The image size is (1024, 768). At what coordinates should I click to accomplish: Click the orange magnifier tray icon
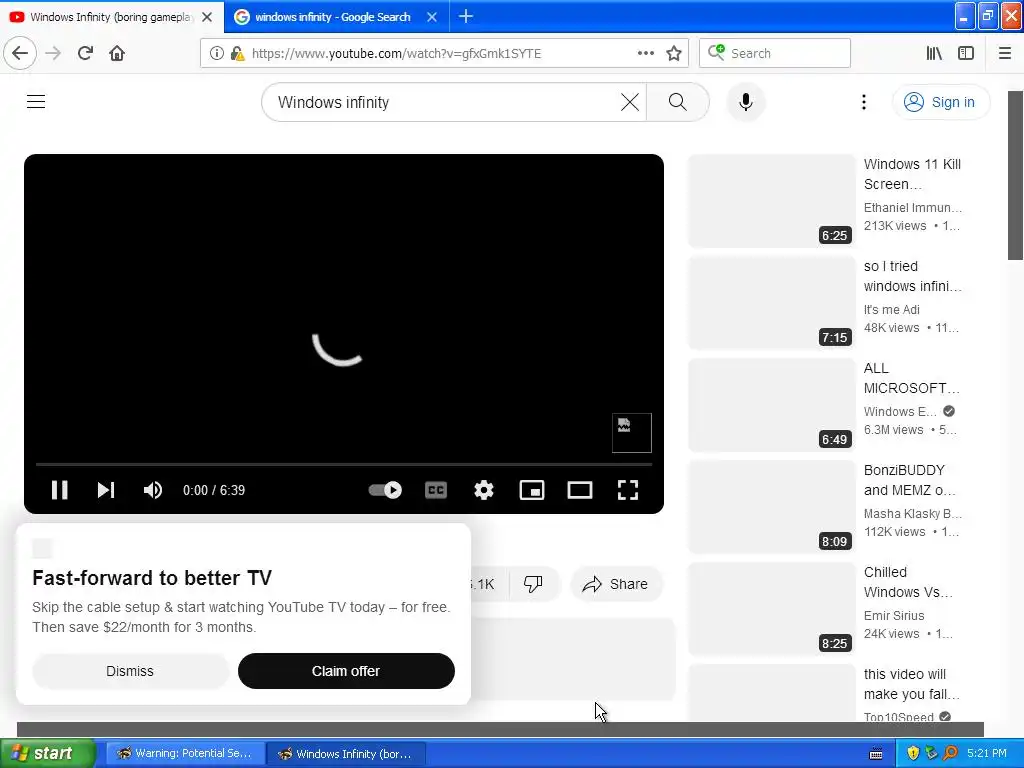point(950,753)
